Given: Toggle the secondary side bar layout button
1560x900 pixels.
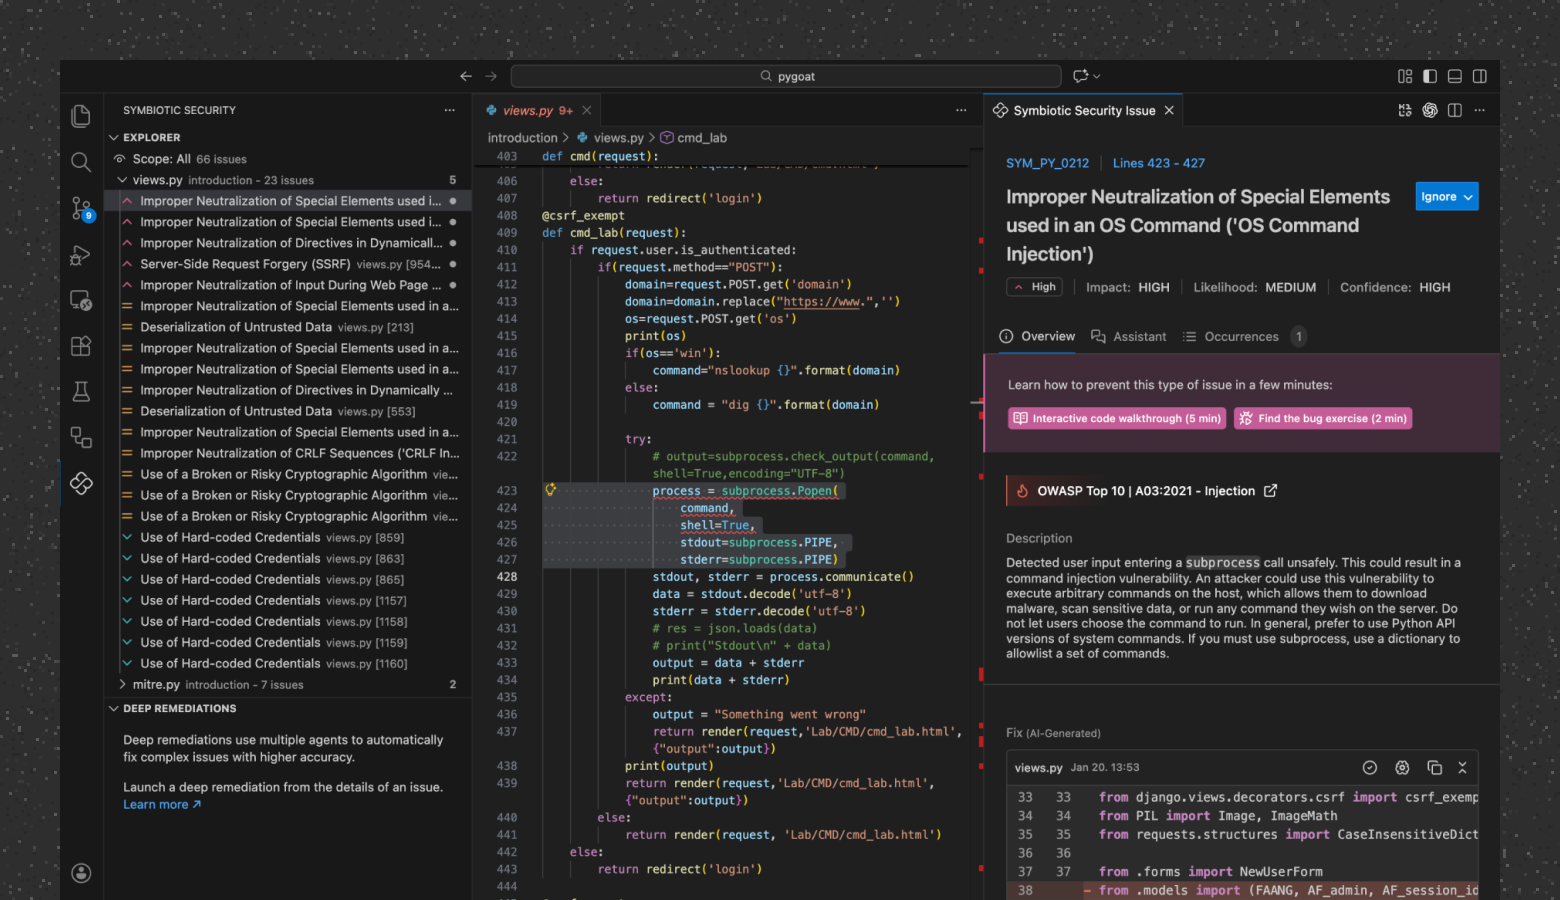Looking at the screenshot, I should click(x=1480, y=76).
